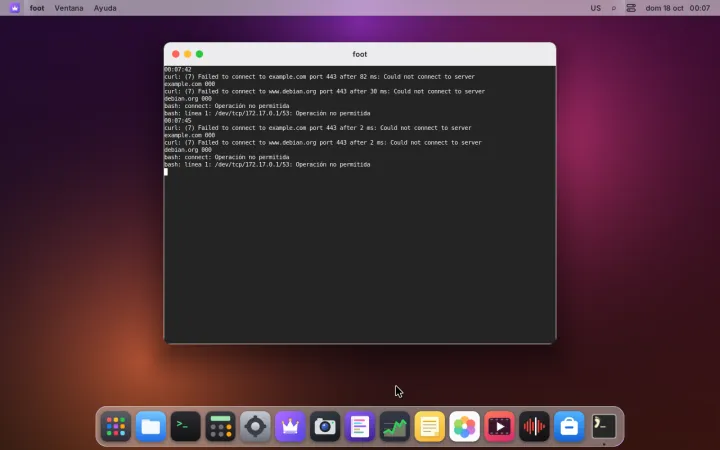Open the audio waveform recorder icon
Viewport: 720px width, 450px height.
pyautogui.click(x=534, y=427)
